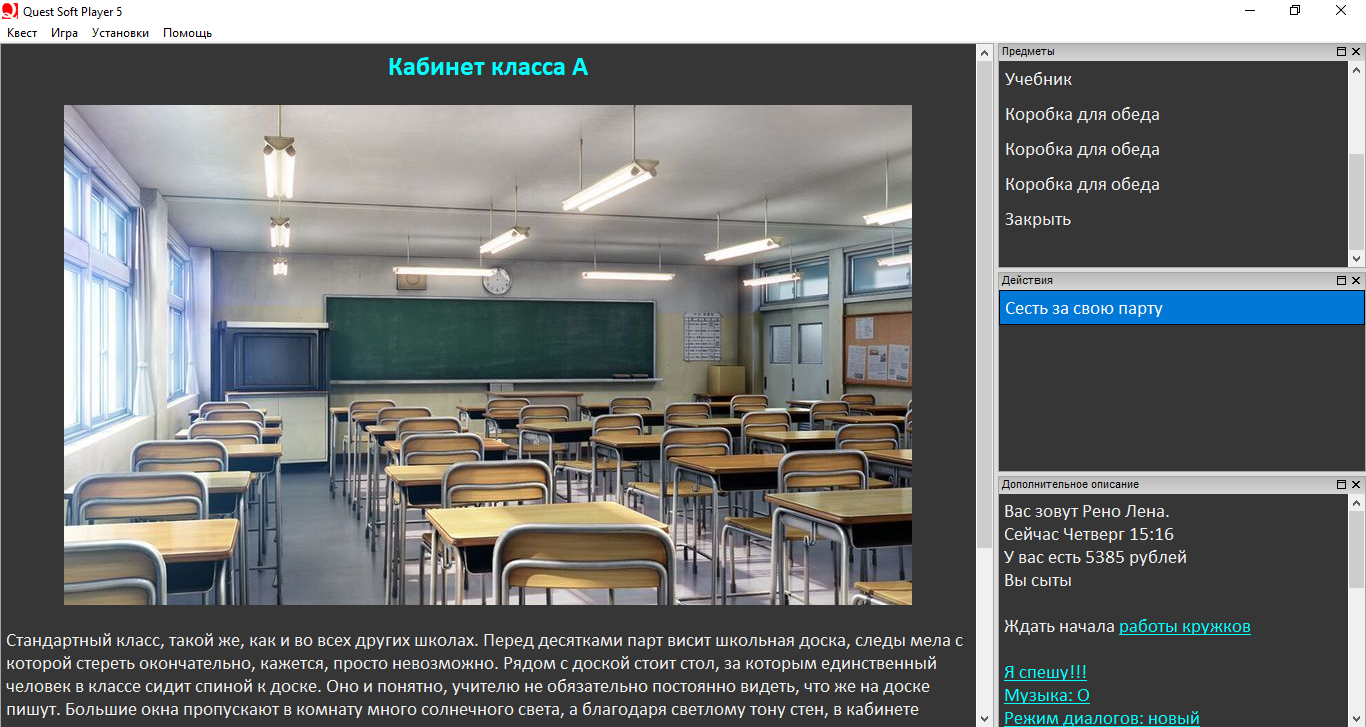1366x727 pixels.
Task: Close the Дополнительное описание panel
Action: tap(1356, 484)
